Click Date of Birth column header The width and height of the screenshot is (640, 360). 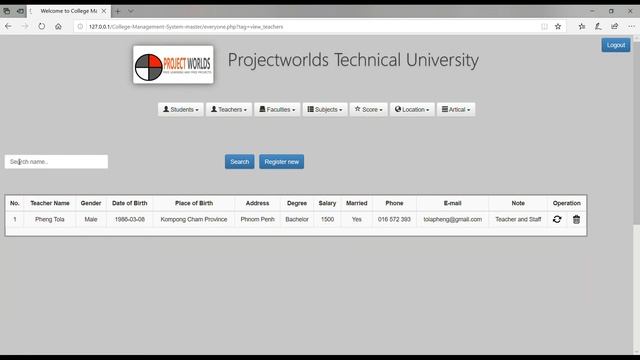pyautogui.click(x=129, y=203)
